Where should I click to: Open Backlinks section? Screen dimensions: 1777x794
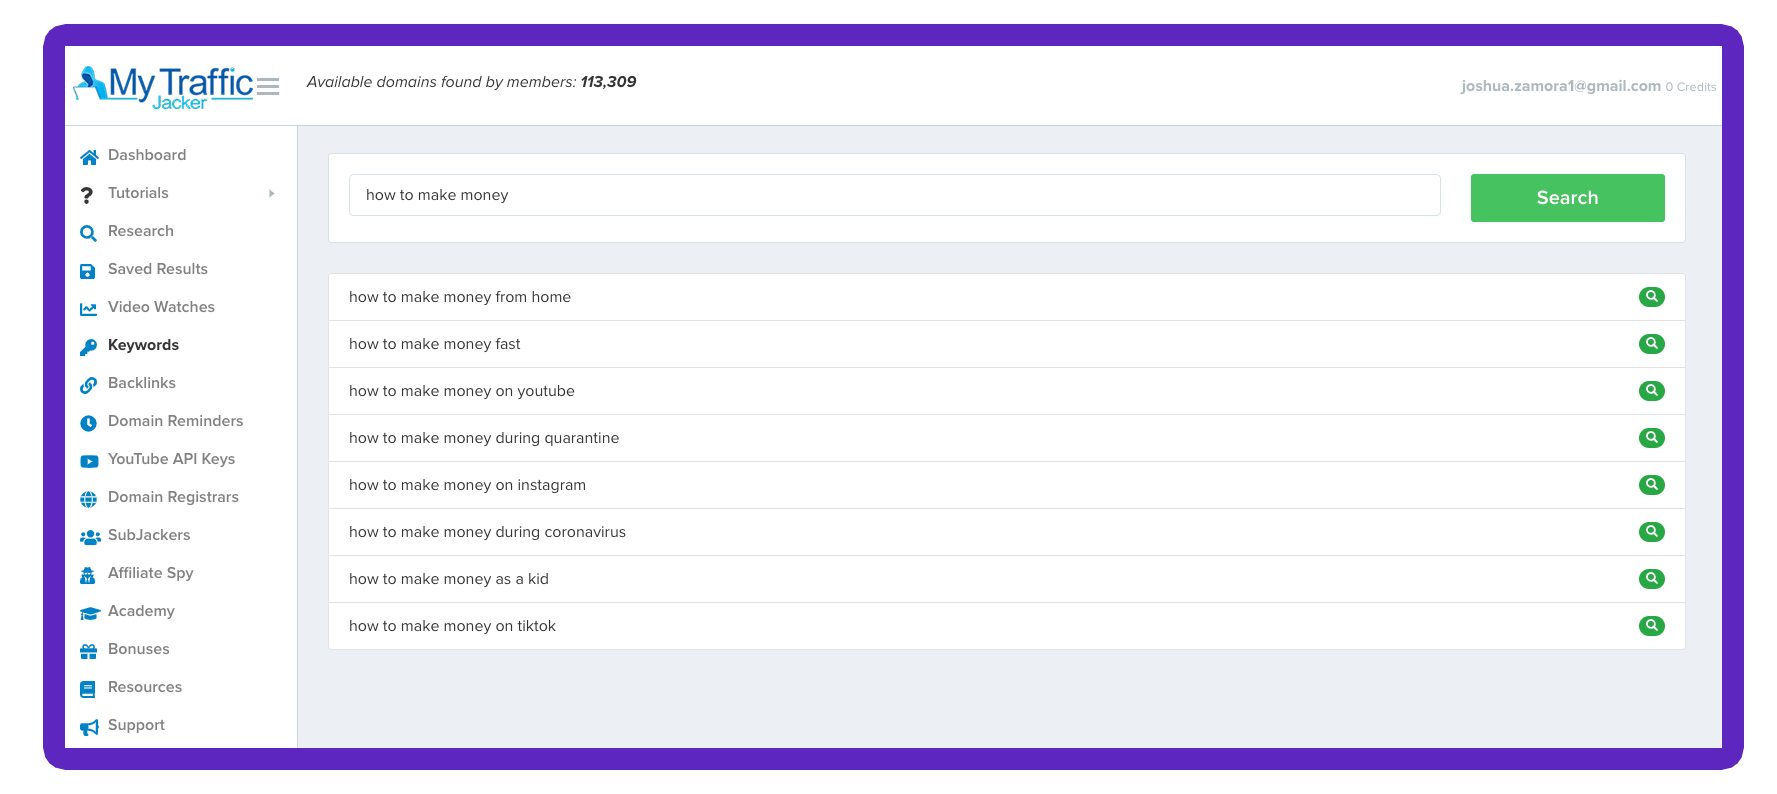tap(142, 383)
